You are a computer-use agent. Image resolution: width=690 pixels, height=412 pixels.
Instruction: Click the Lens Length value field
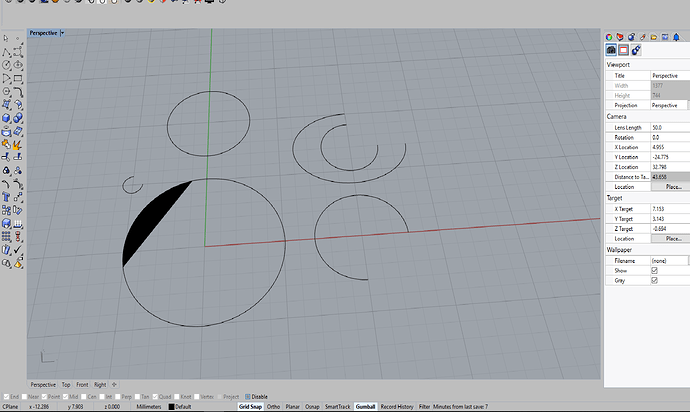pyautogui.click(x=670, y=127)
